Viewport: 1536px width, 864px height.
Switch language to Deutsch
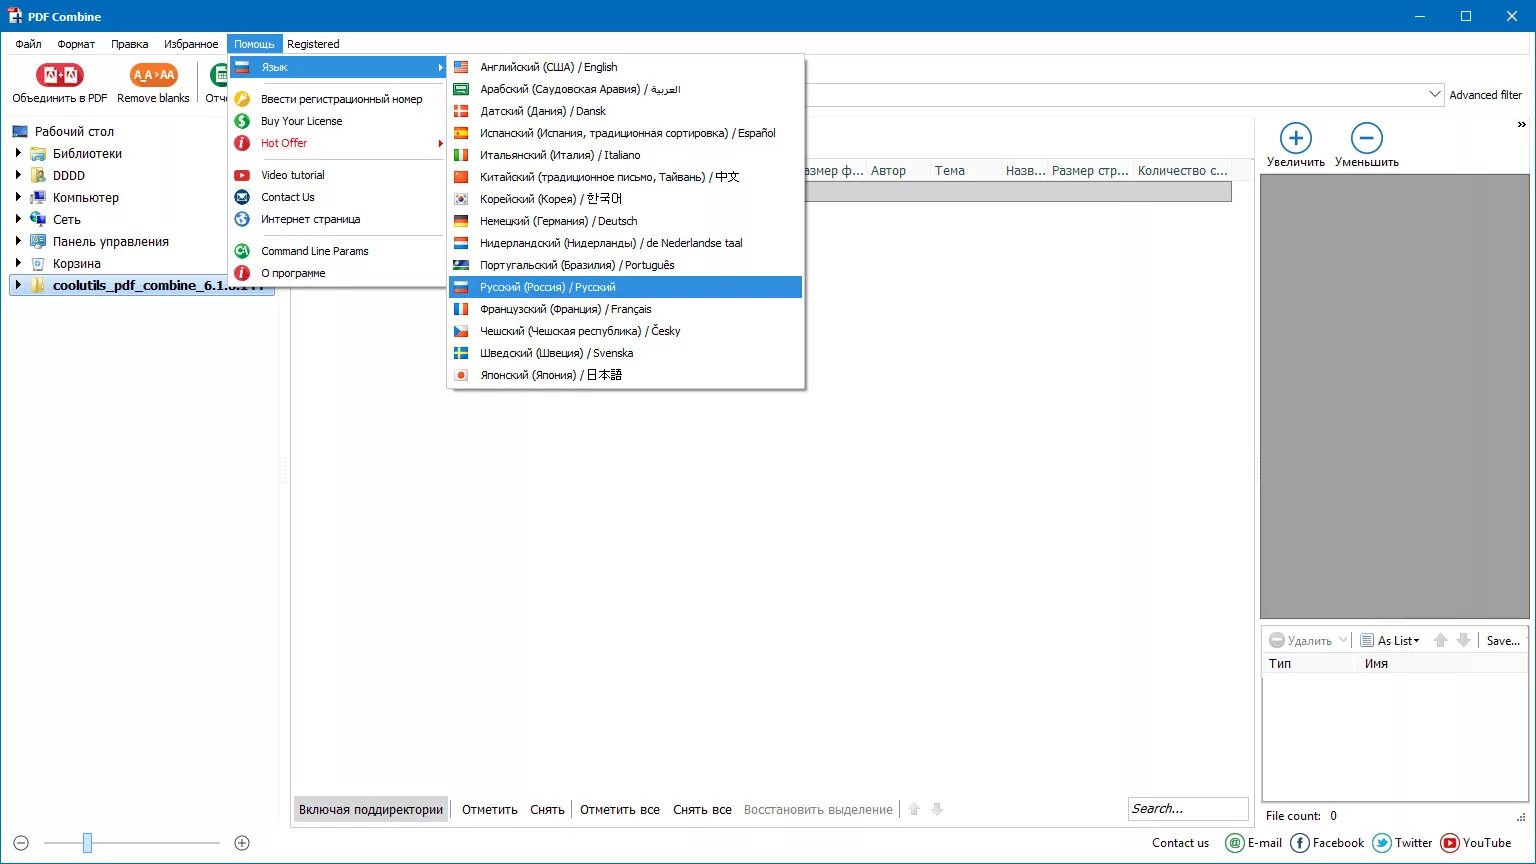(x=625, y=221)
